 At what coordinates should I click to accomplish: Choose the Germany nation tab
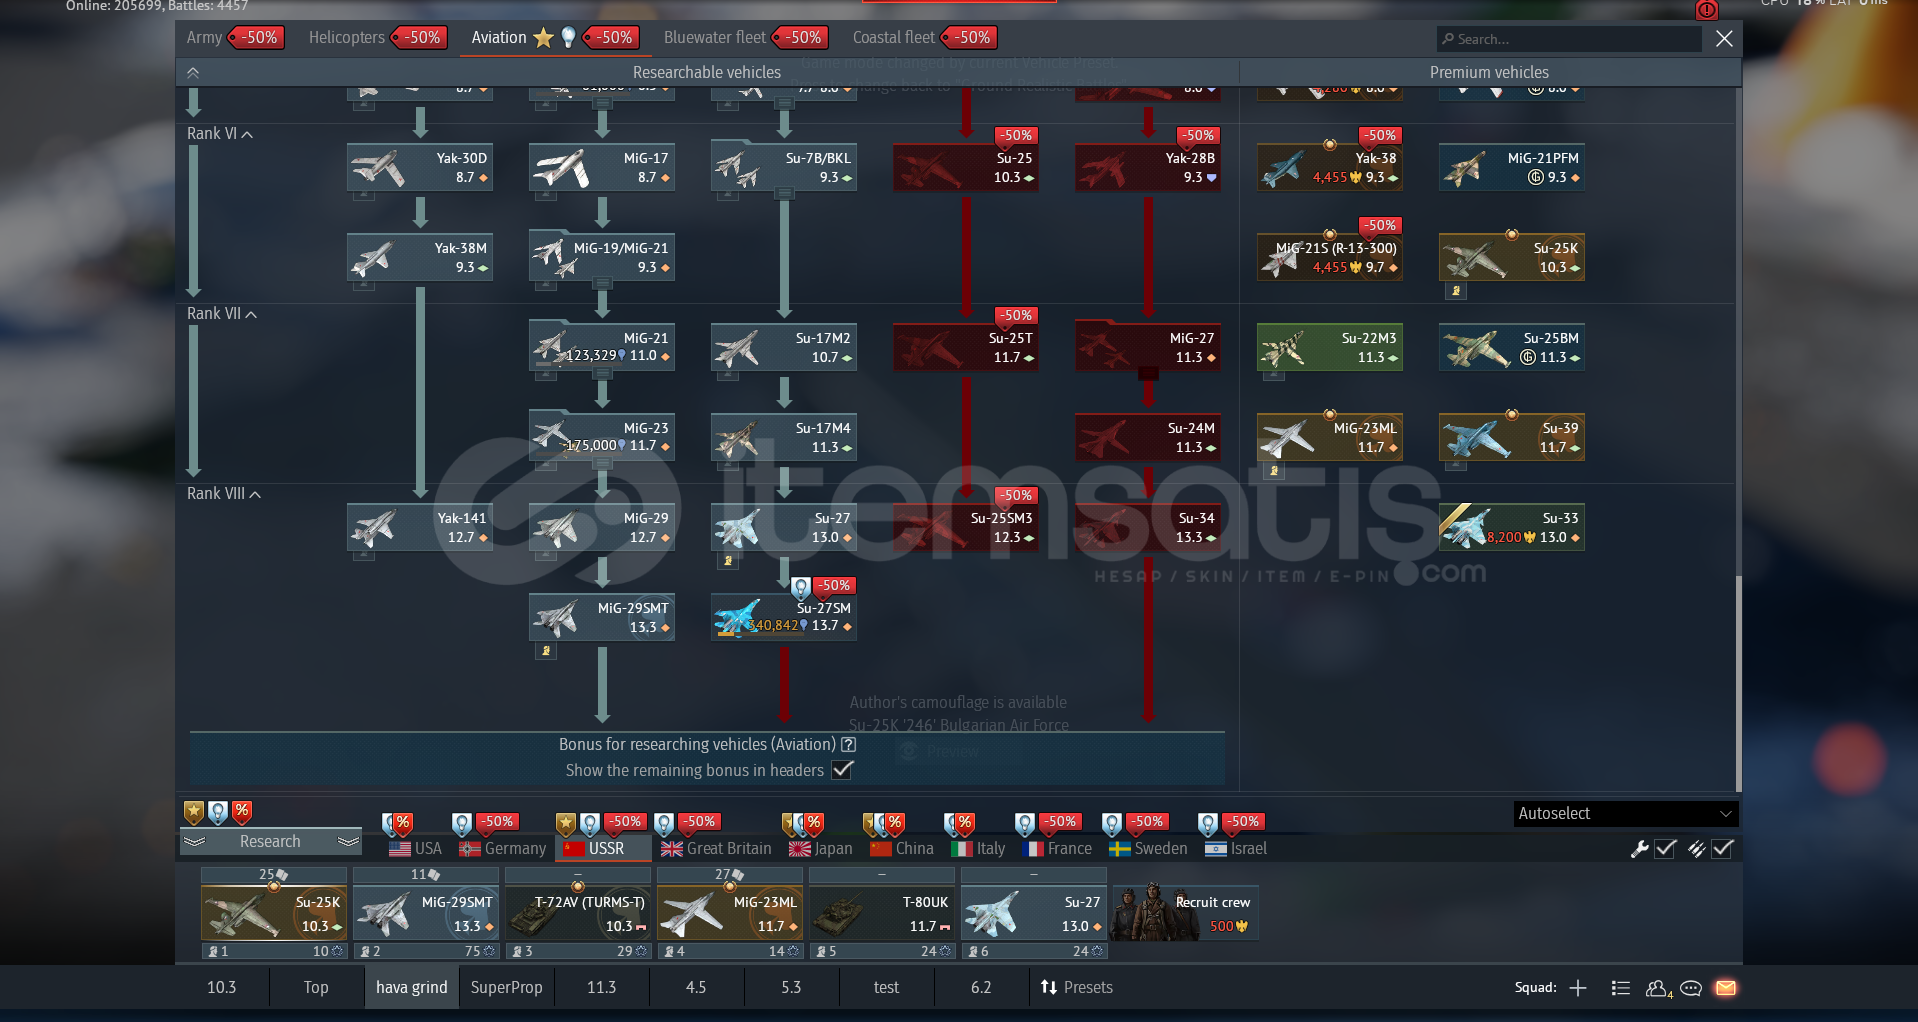(502, 848)
